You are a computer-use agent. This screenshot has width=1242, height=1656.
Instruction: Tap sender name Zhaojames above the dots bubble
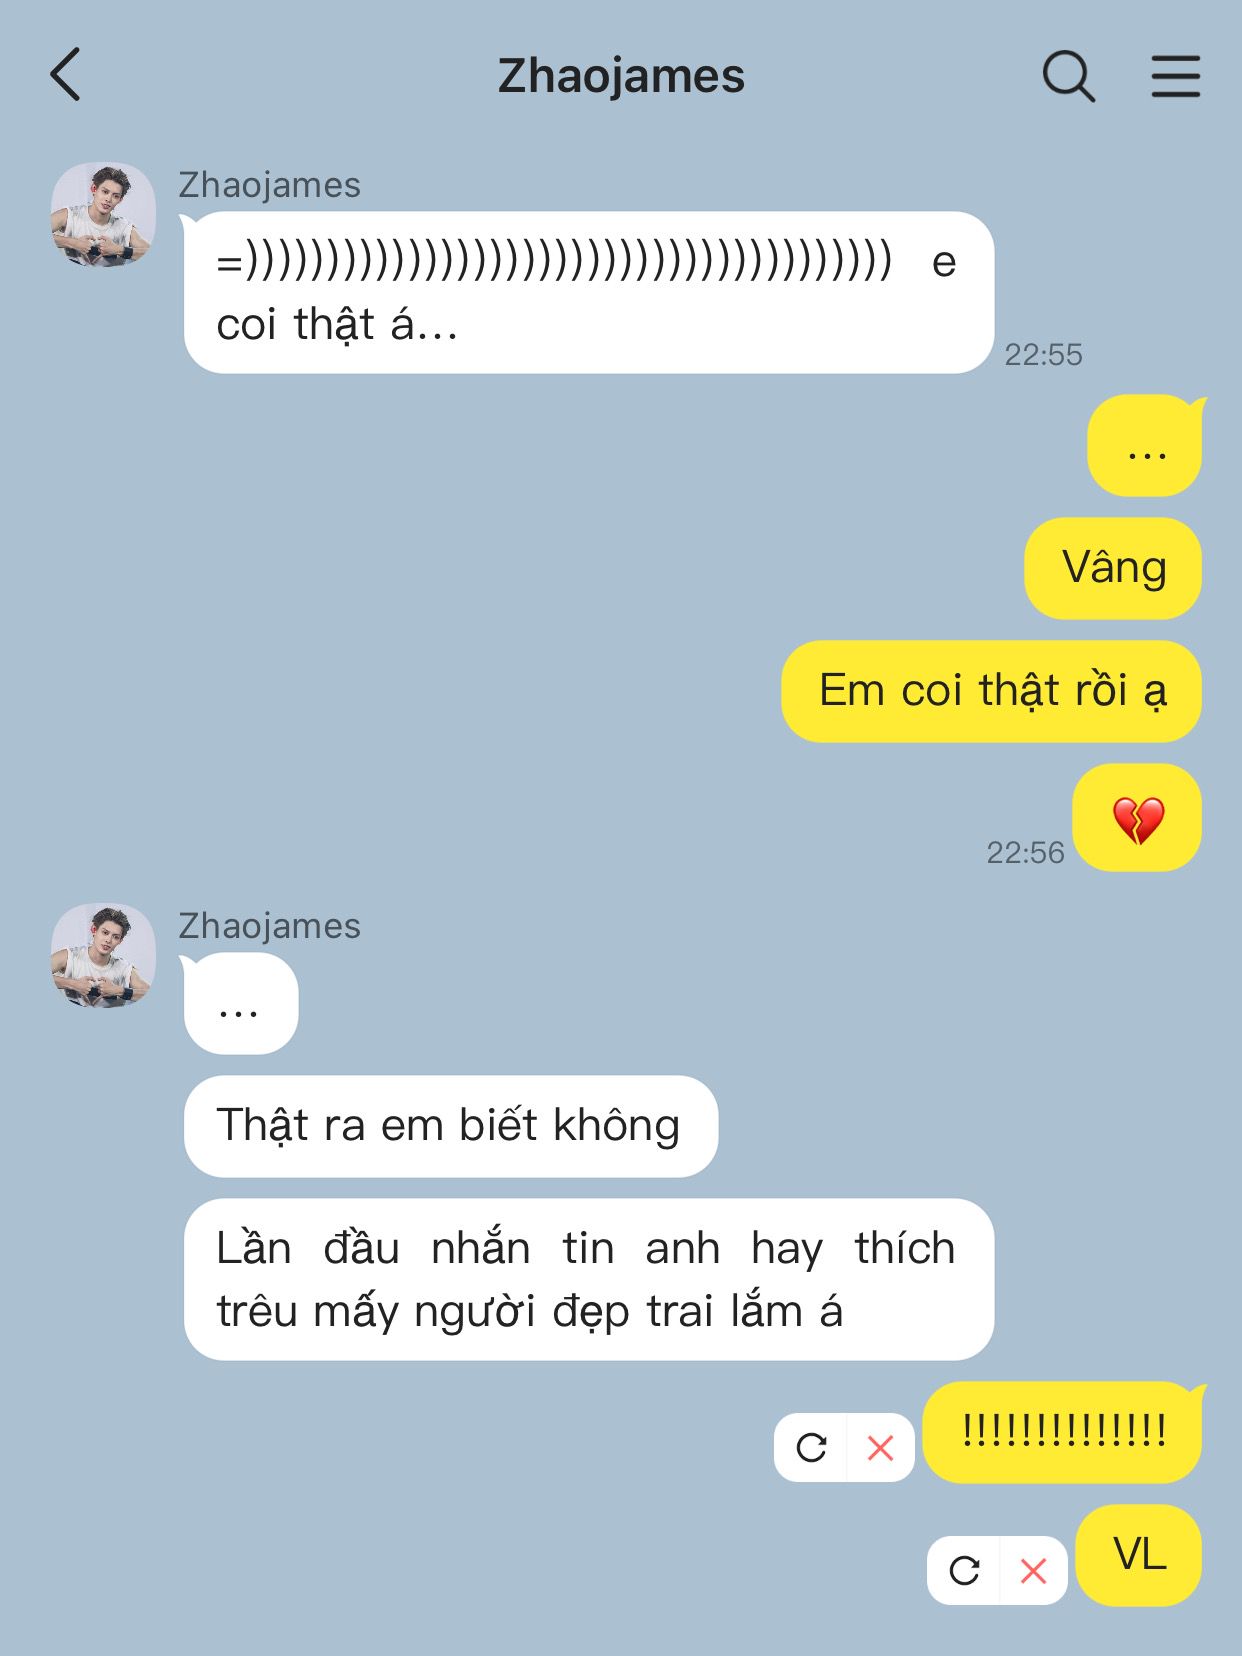point(269,926)
